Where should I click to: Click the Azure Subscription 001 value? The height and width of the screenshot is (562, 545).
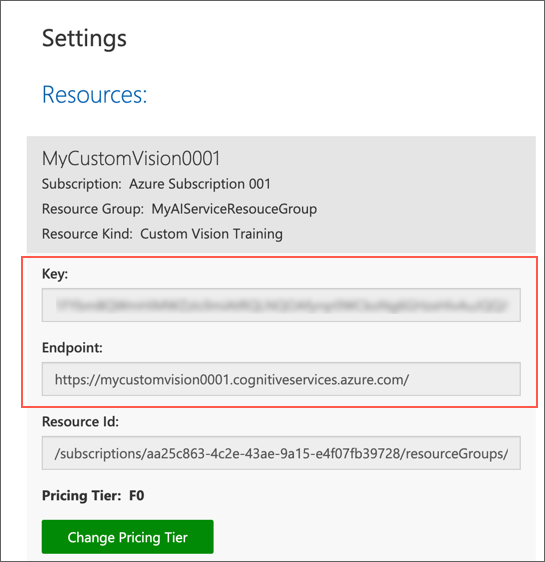(200, 184)
